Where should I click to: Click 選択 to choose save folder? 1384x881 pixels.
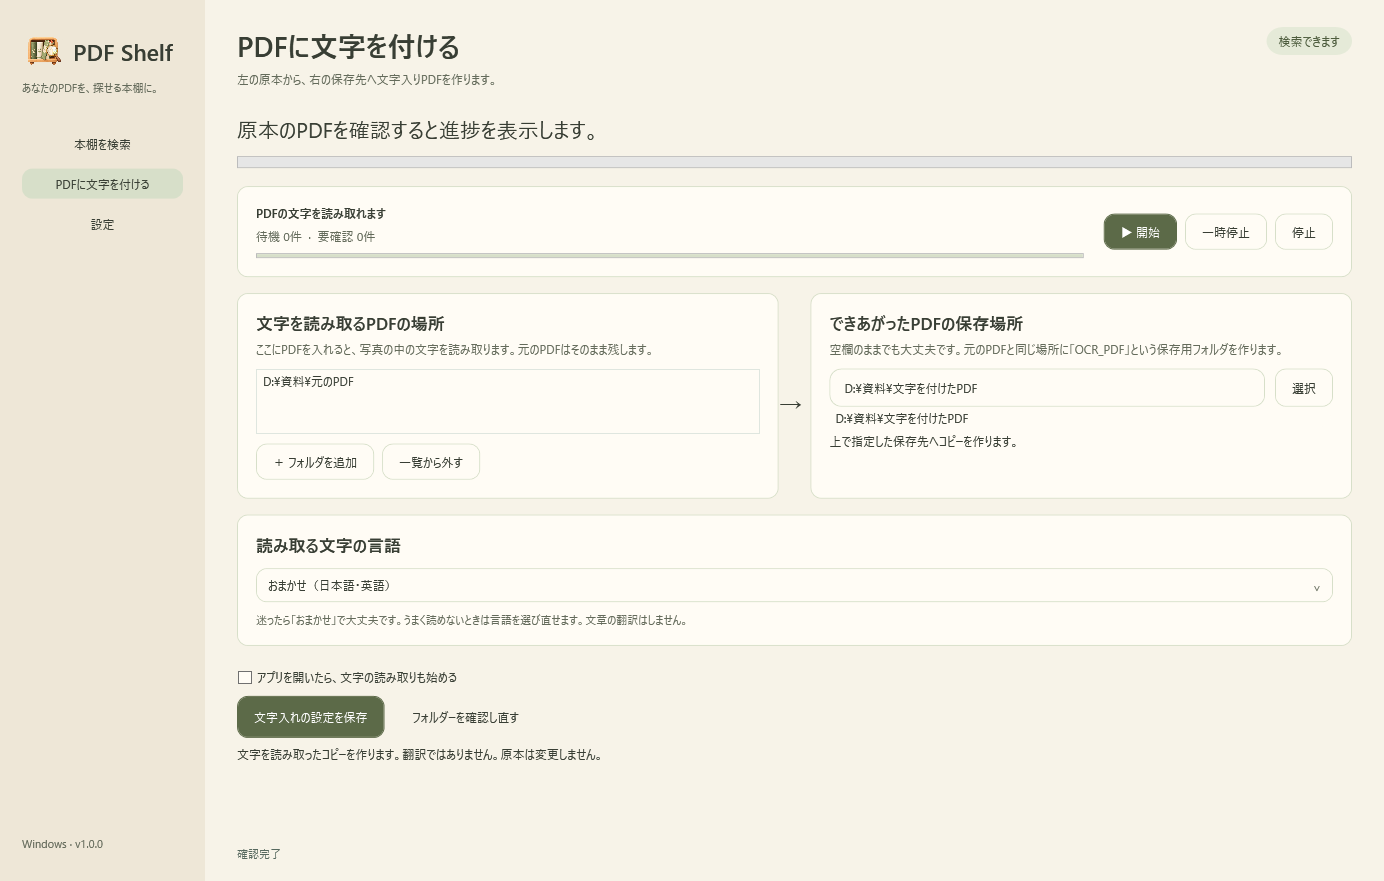pyautogui.click(x=1304, y=388)
